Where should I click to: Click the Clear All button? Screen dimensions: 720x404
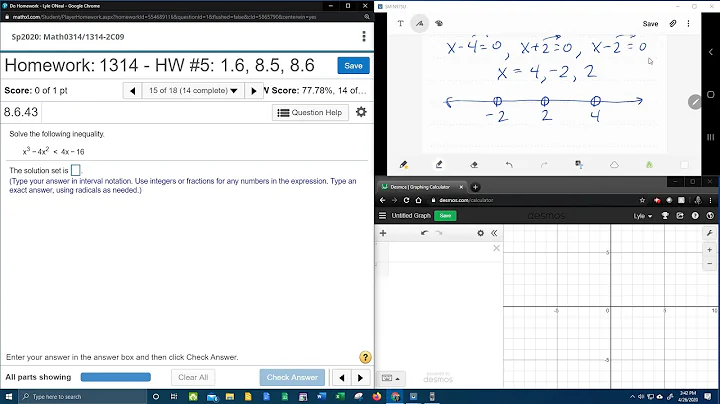[193, 377]
